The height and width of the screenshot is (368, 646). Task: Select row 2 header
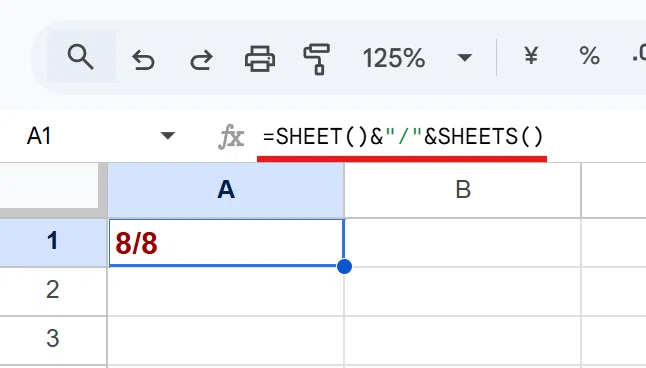[x=53, y=291]
